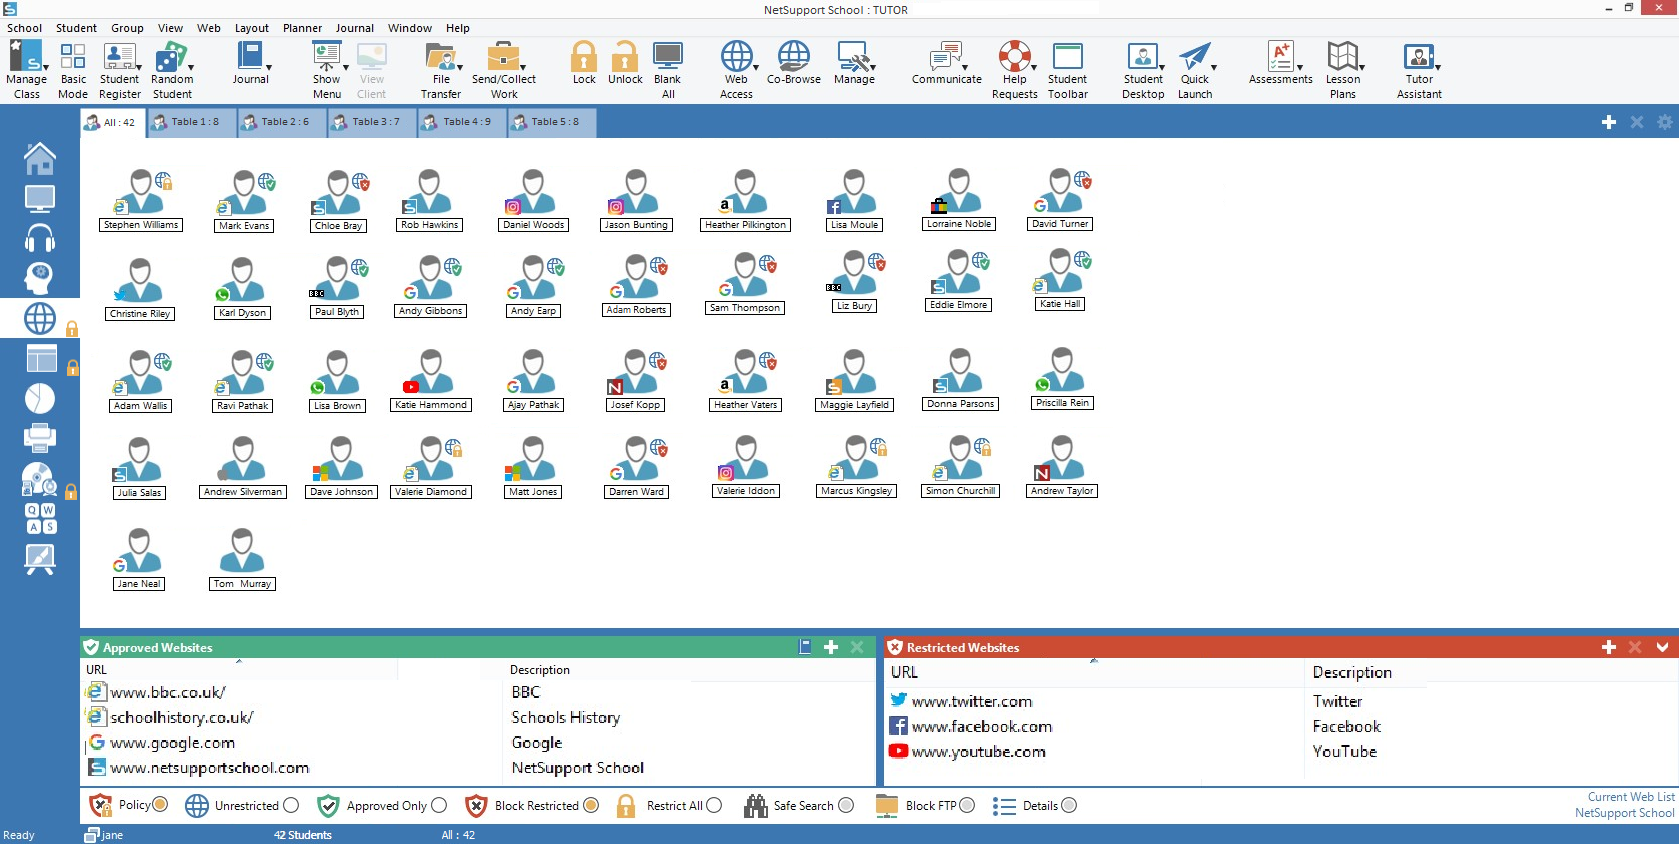Viewport: 1680px width, 844px height.
Task: Add a new approved website with plus icon
Action: click(x=830, y=647)
